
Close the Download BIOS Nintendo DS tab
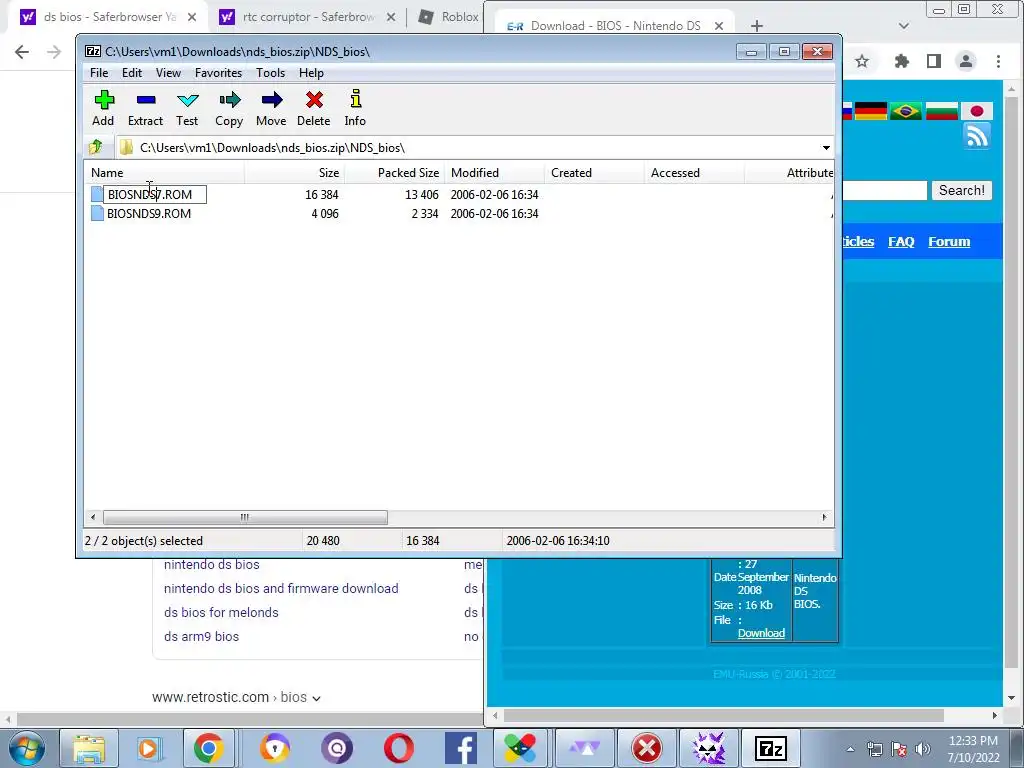coord(718,26)
